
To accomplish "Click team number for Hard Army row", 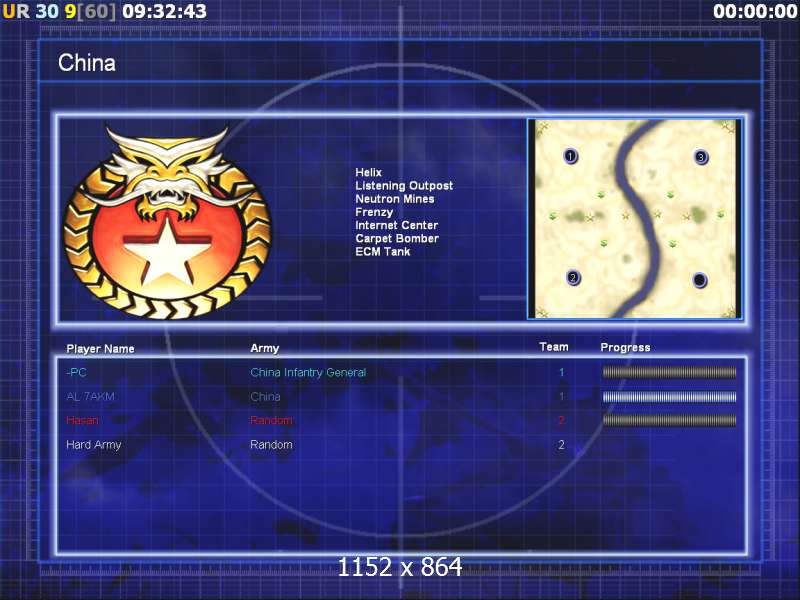I will coord(561,445).
